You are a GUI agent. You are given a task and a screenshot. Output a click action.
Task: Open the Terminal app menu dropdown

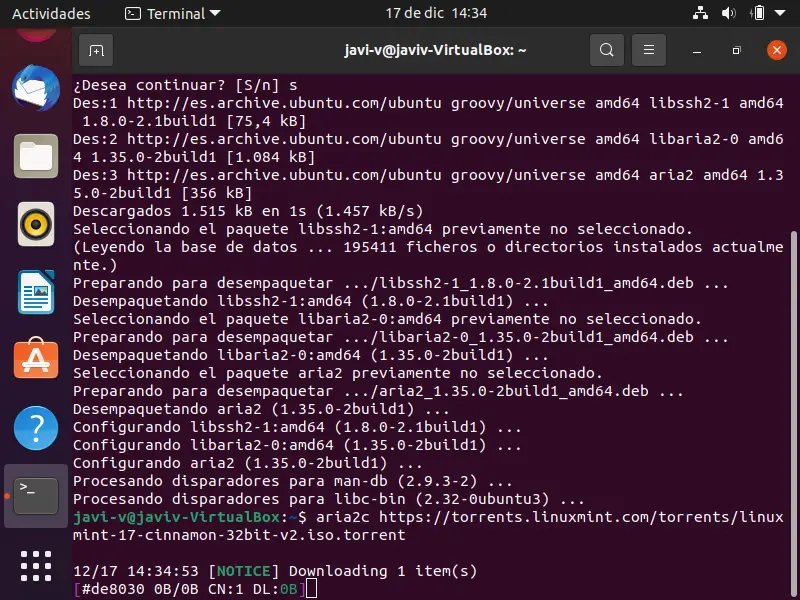coord(173,13)
